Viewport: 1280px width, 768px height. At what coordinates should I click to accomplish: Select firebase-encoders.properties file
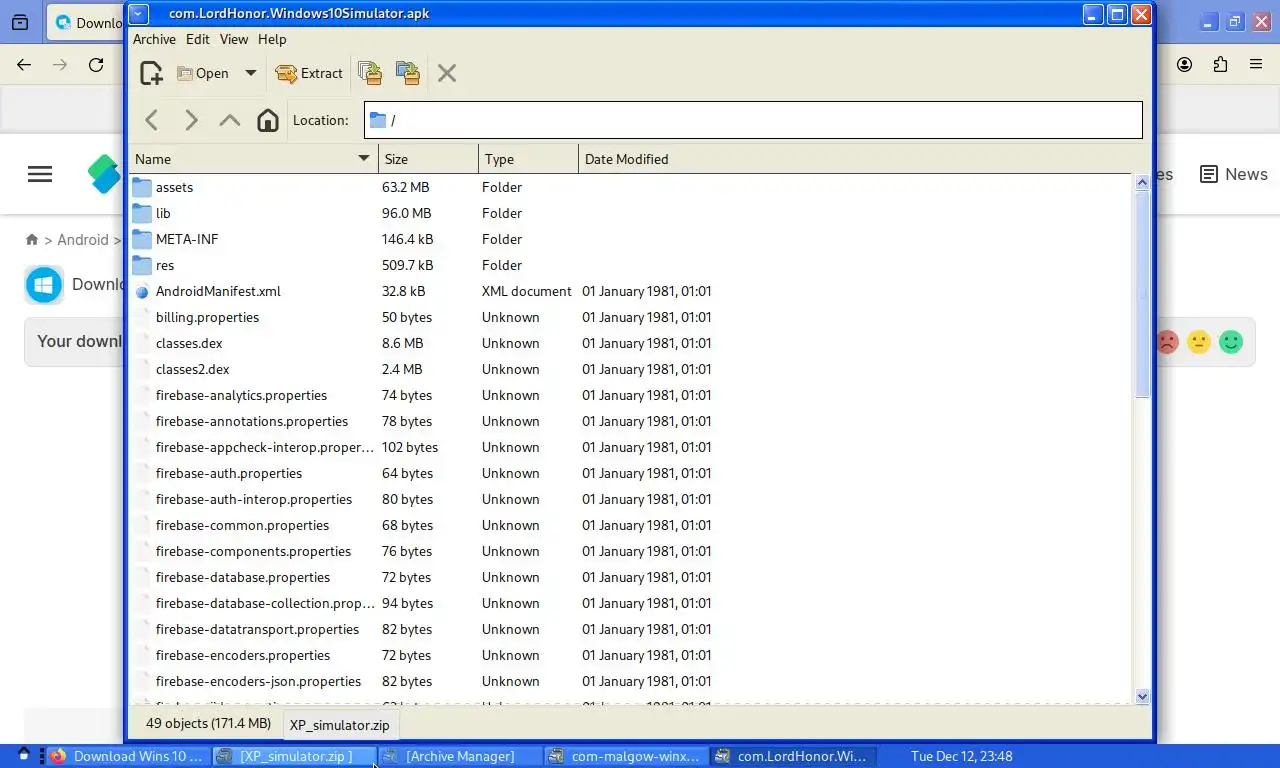(243, 655)
